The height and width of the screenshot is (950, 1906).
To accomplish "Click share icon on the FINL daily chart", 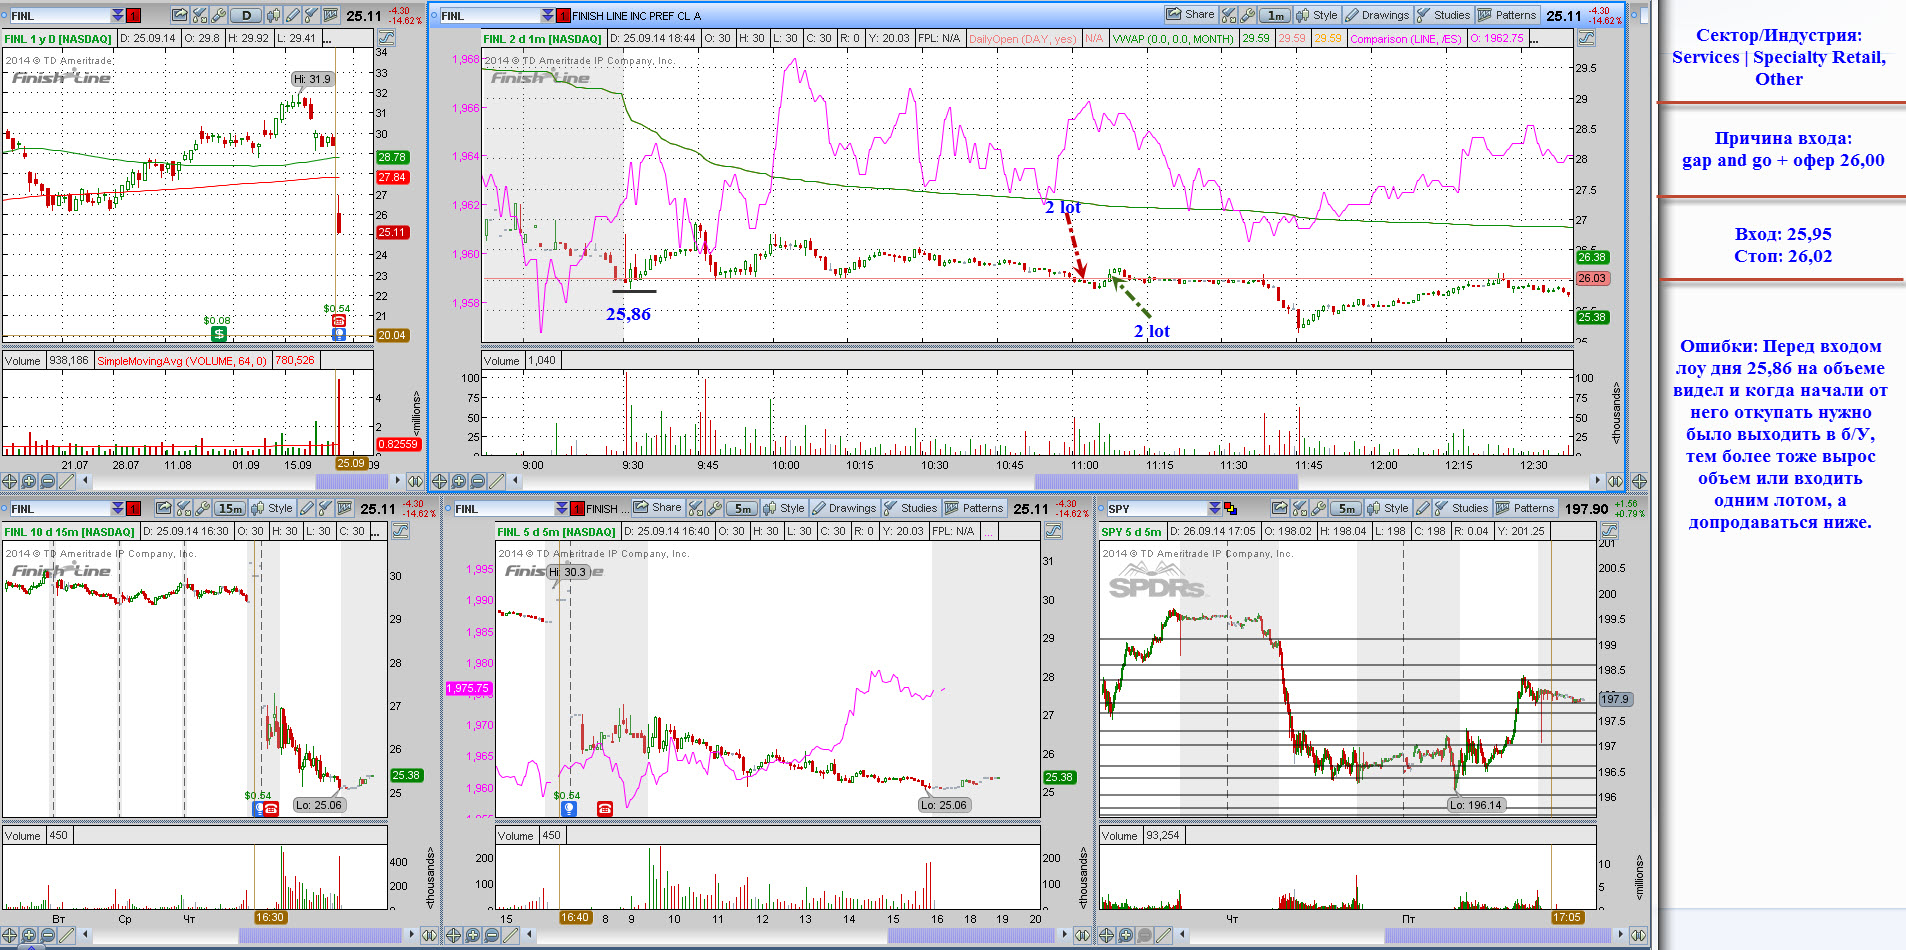I will 180,15.
